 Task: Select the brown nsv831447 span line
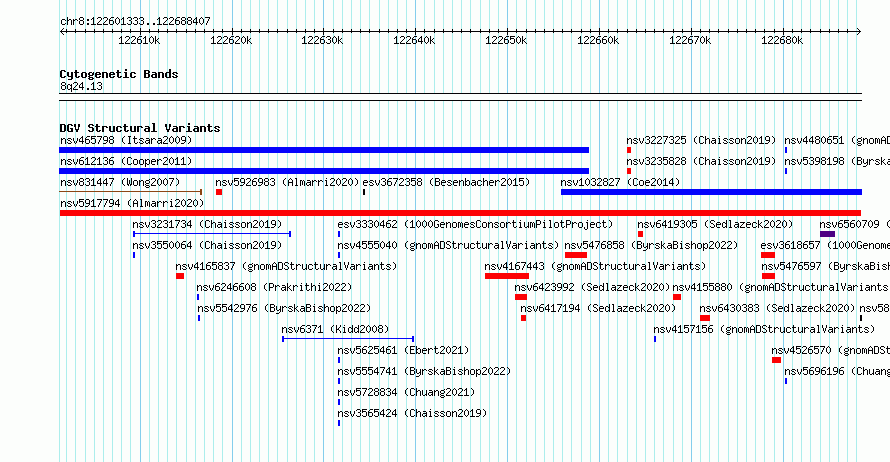click(131, 192)
